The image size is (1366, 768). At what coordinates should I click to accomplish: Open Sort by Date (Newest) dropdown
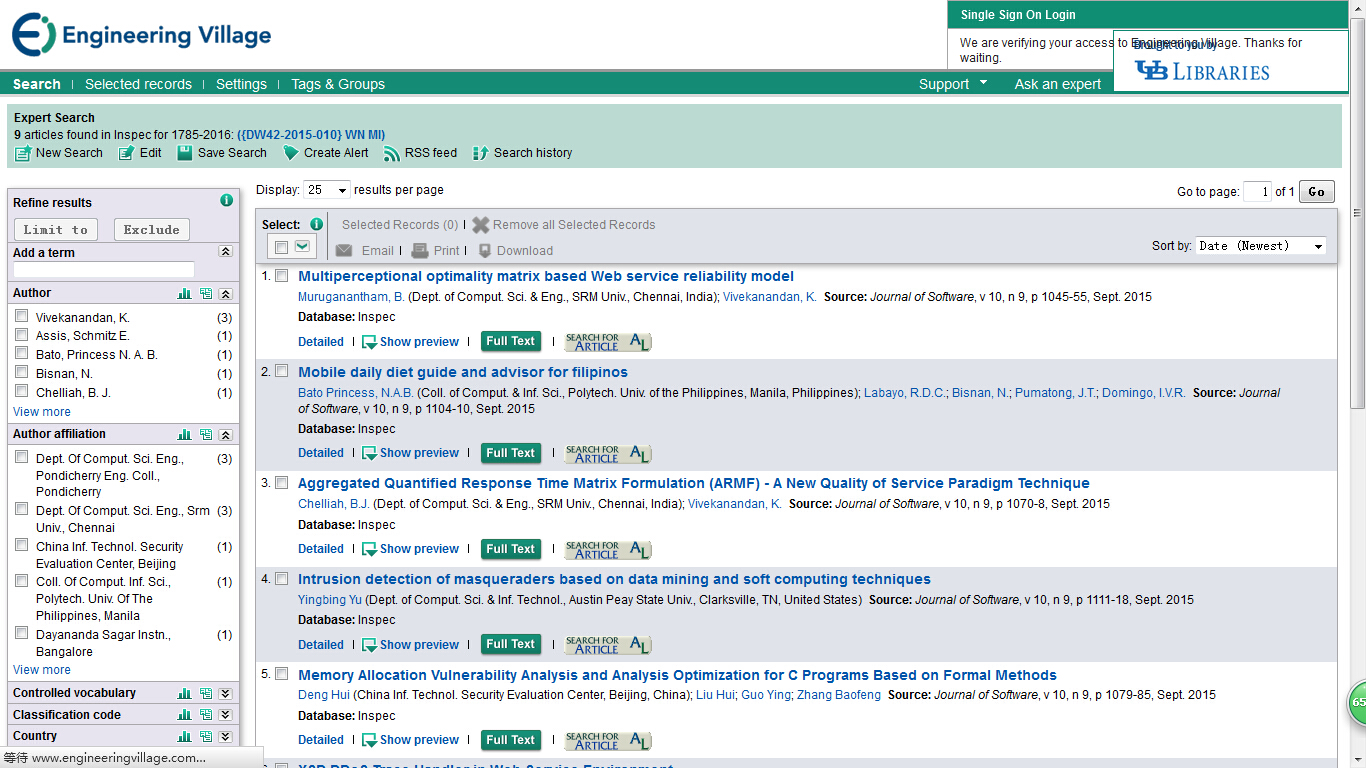[1261, 246]
